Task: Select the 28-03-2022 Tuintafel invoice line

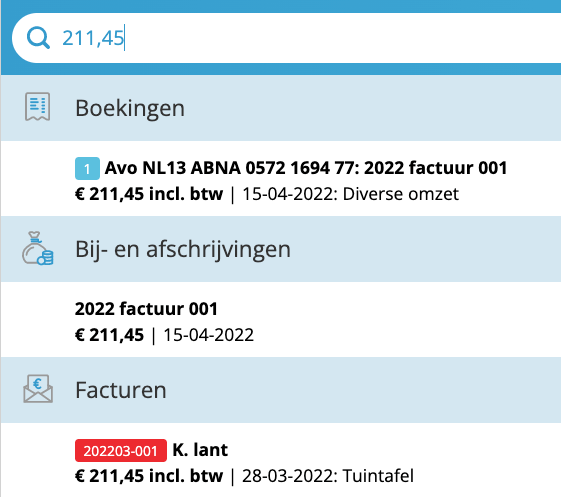Action: click(x=244, y=476)
